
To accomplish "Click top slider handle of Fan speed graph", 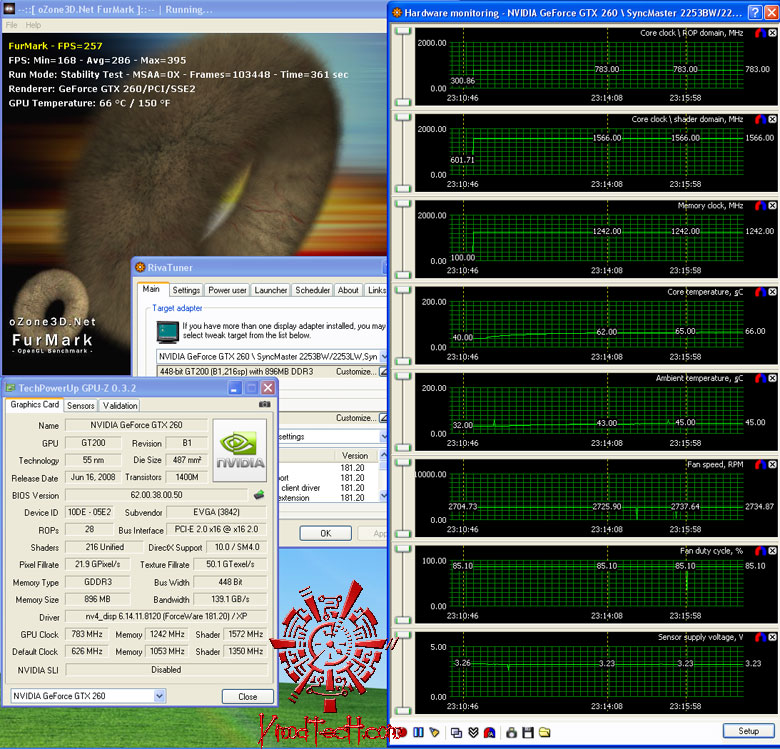I will (402, 463).
